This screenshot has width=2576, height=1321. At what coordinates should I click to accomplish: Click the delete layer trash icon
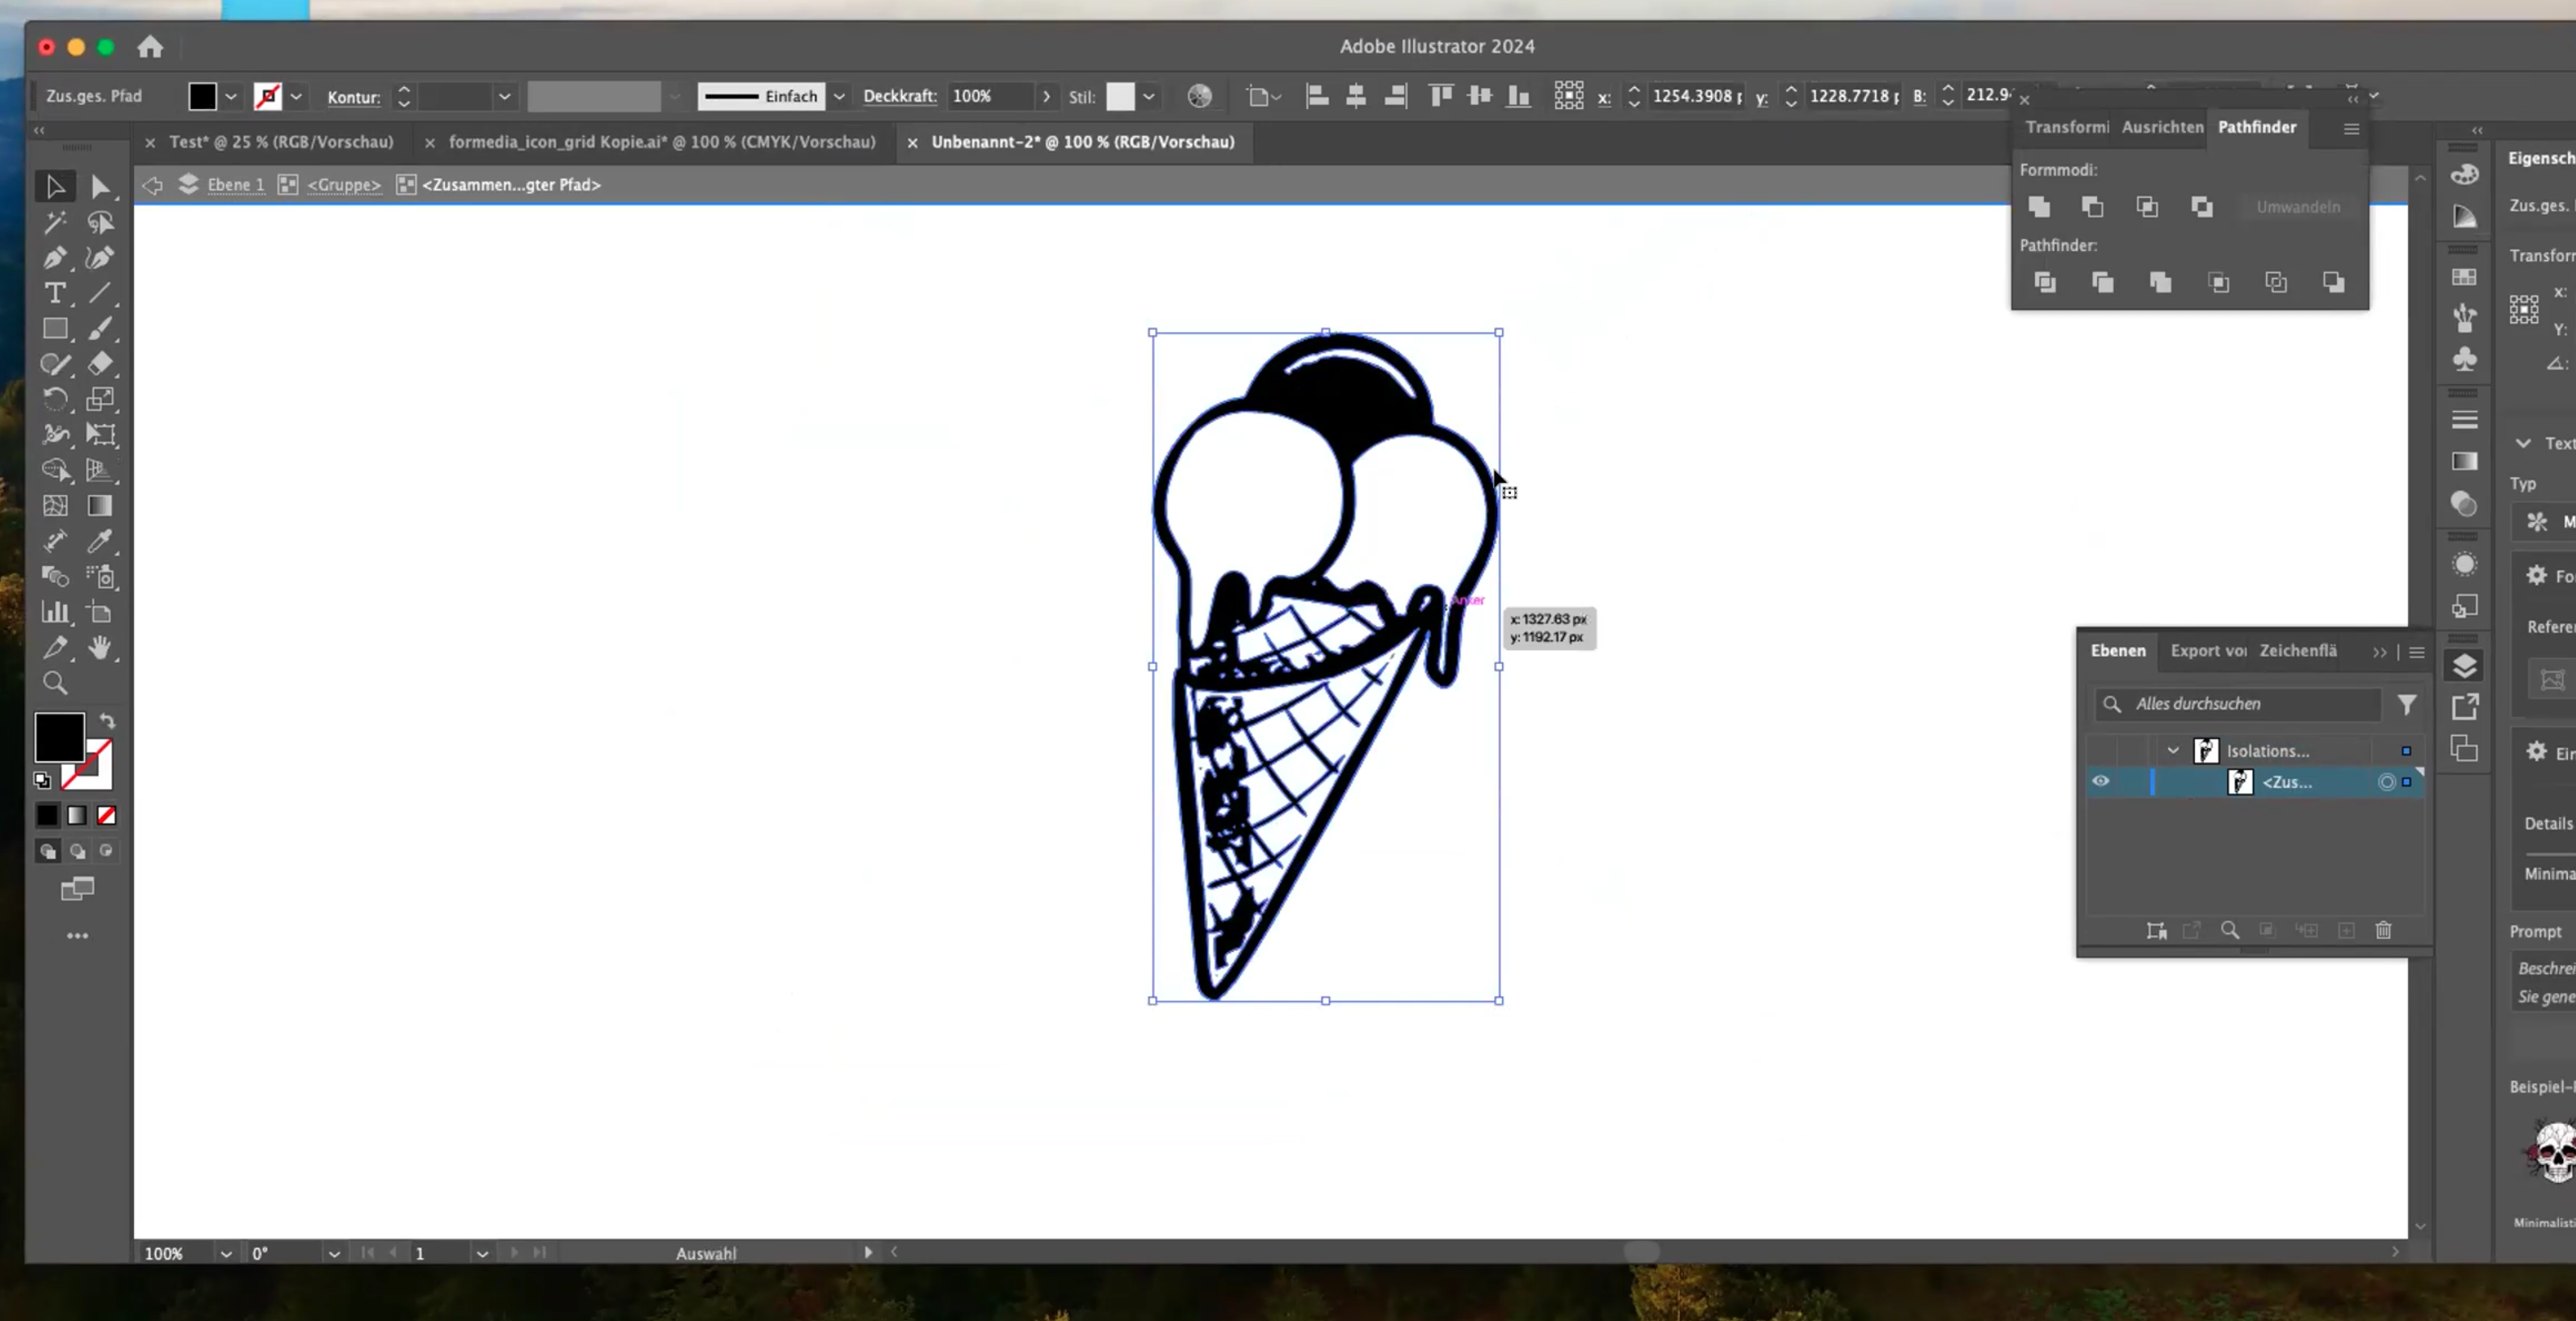2383,930
